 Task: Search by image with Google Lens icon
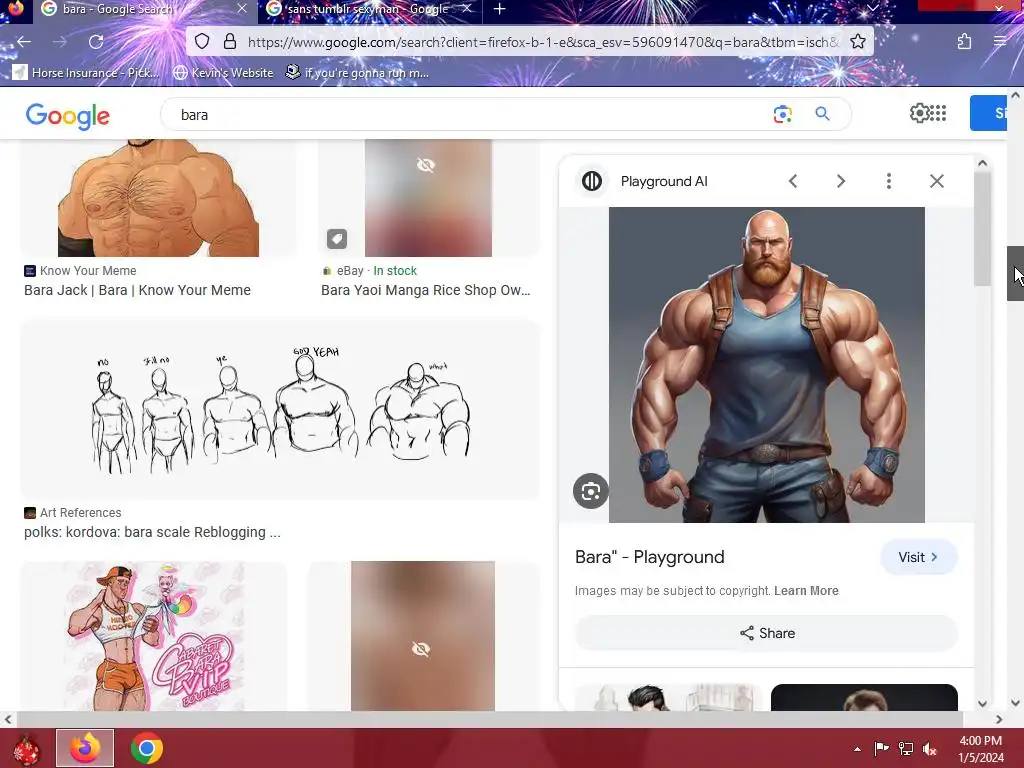click(782, 114)
